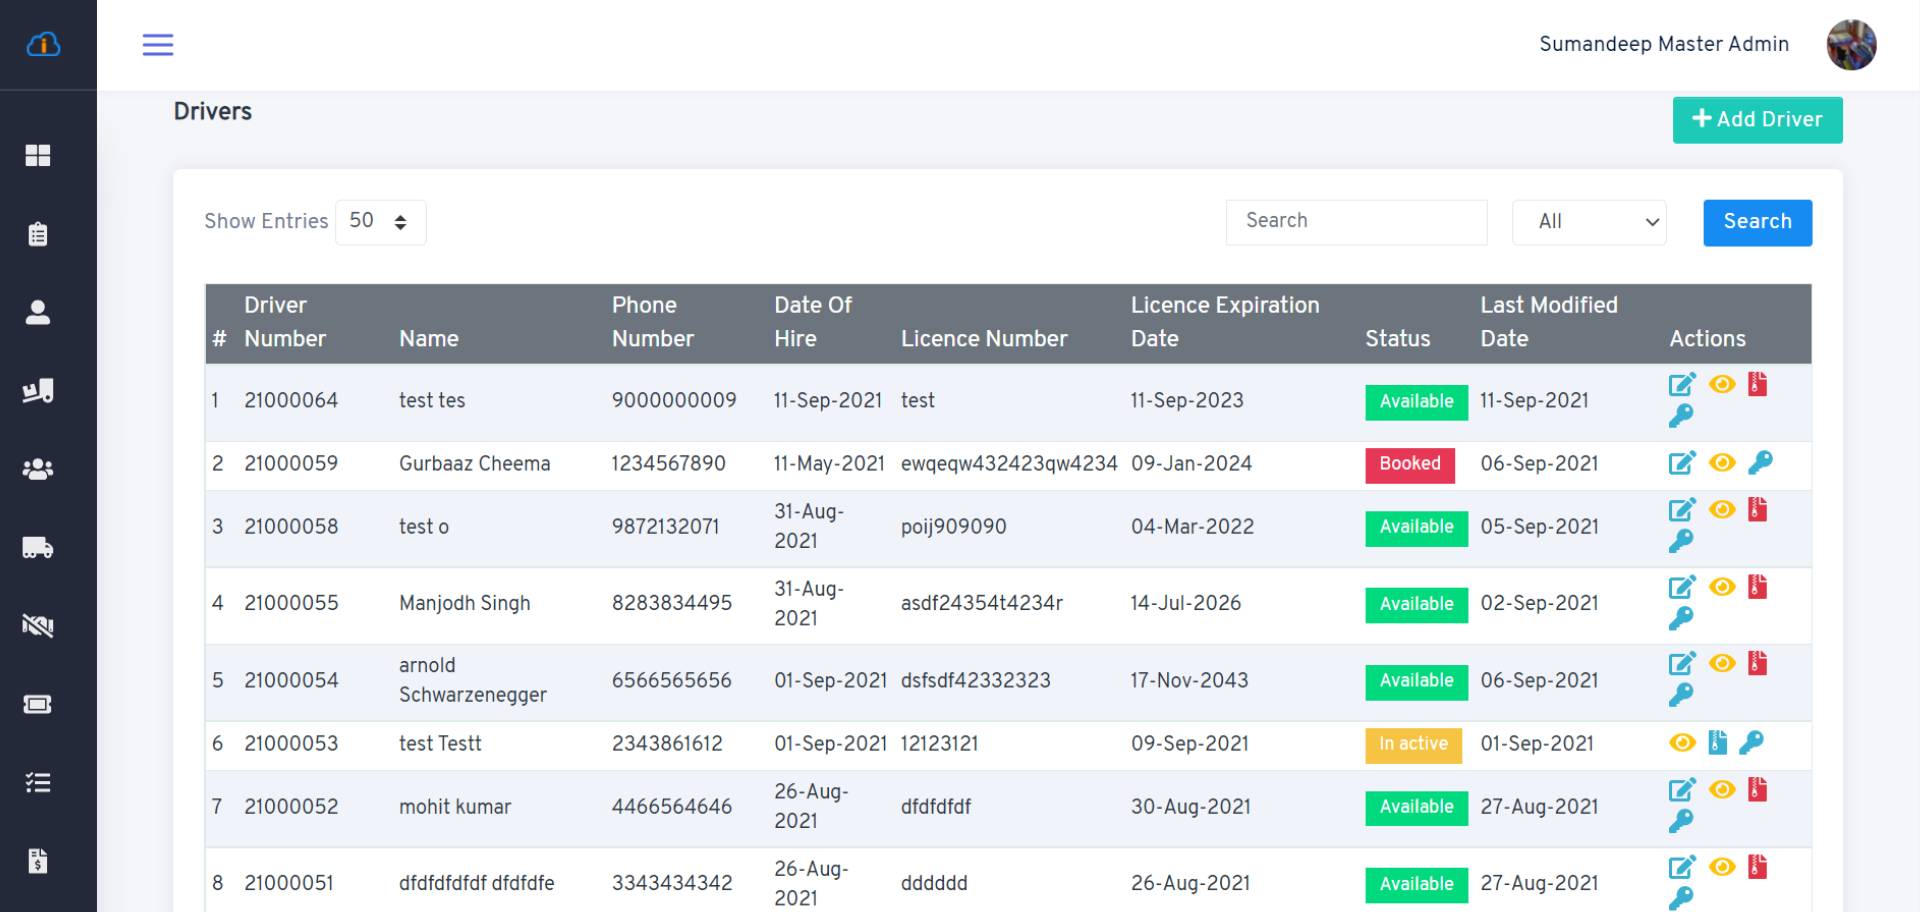Click phone number 8283834495
The image size is (1920, 912).
pos(672,603)
